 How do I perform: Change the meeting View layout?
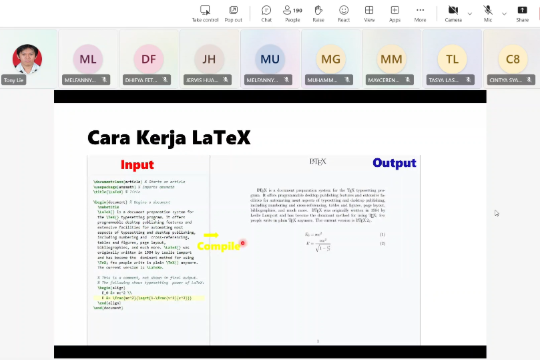pos(369,14)
